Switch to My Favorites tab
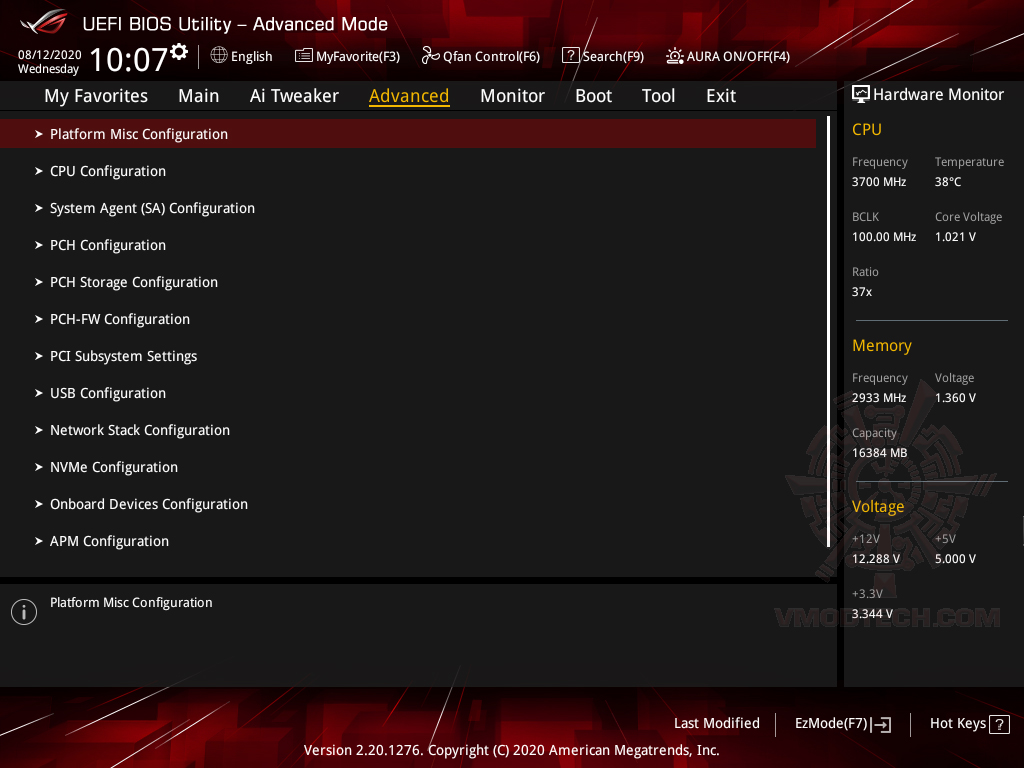 (x=96, y=96)
